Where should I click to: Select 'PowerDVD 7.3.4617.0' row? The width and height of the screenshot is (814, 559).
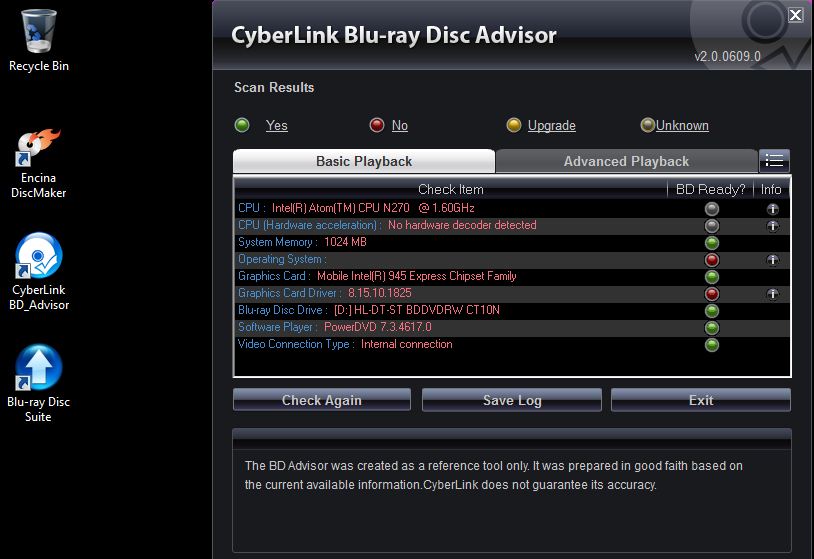point(512,328)
